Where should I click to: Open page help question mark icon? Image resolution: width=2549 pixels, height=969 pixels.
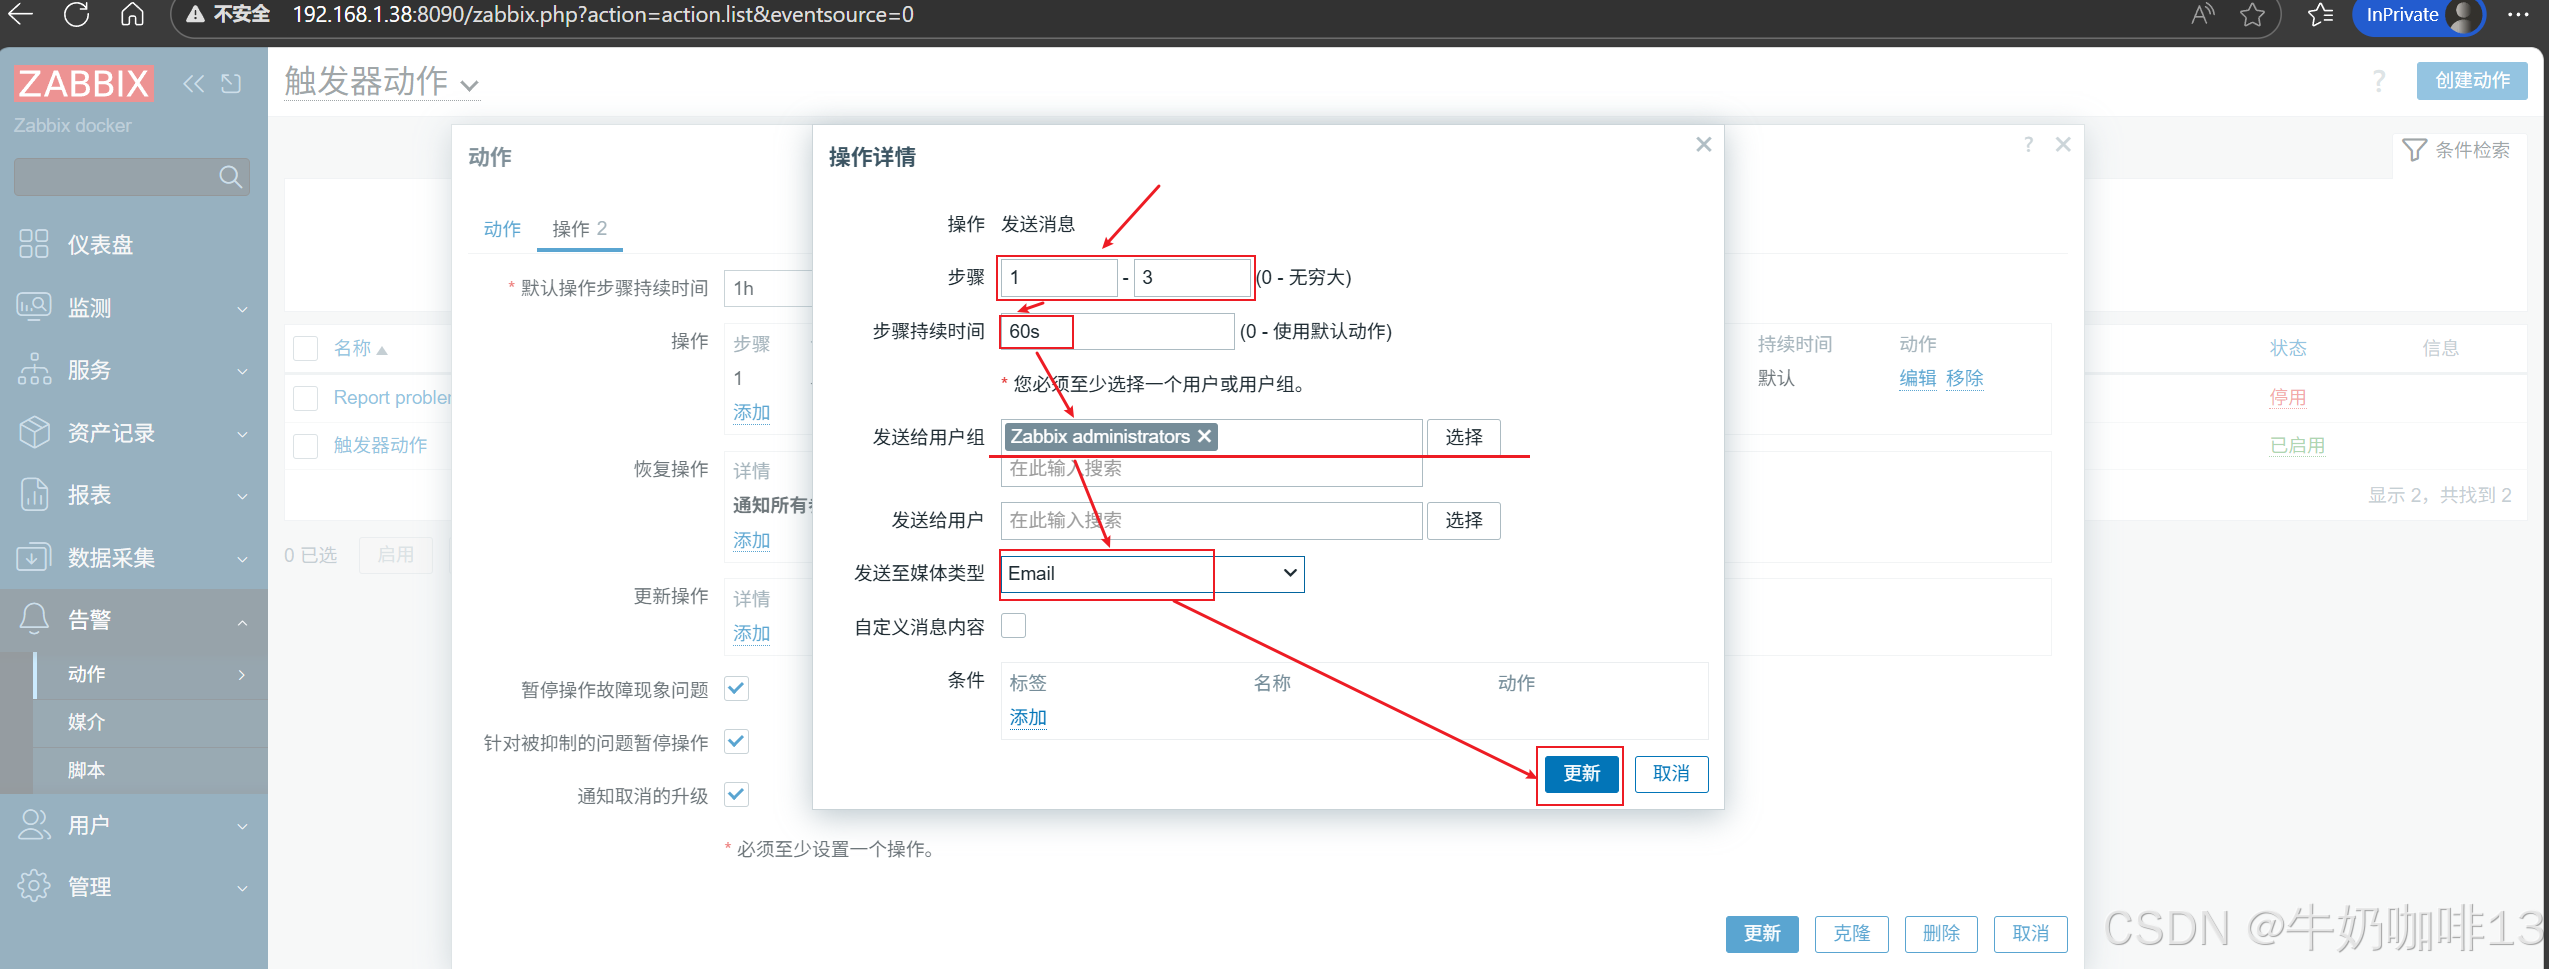2379,81
